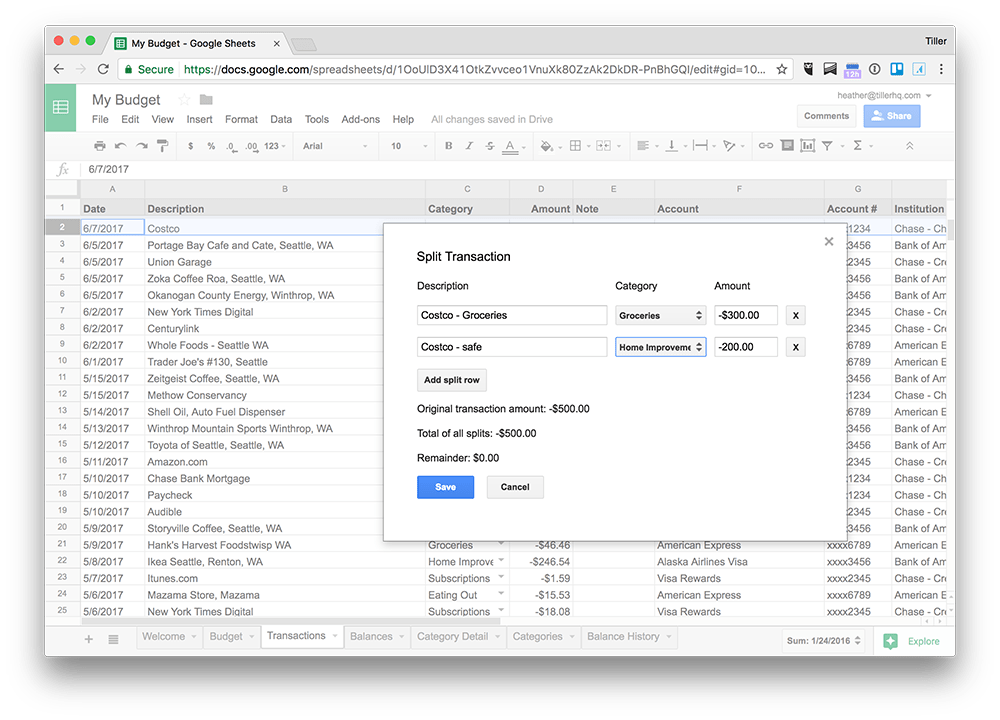Switch to the Category Detail sheet tab

tap(457, 636)
